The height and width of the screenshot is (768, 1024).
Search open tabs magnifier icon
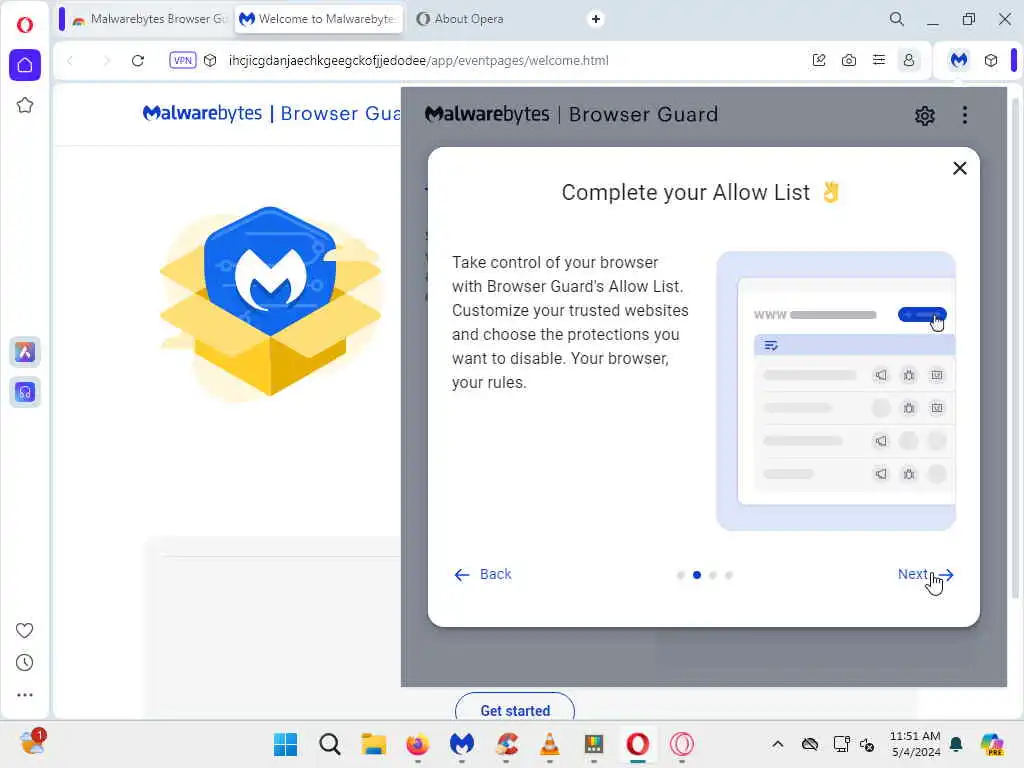pos(897,19)
